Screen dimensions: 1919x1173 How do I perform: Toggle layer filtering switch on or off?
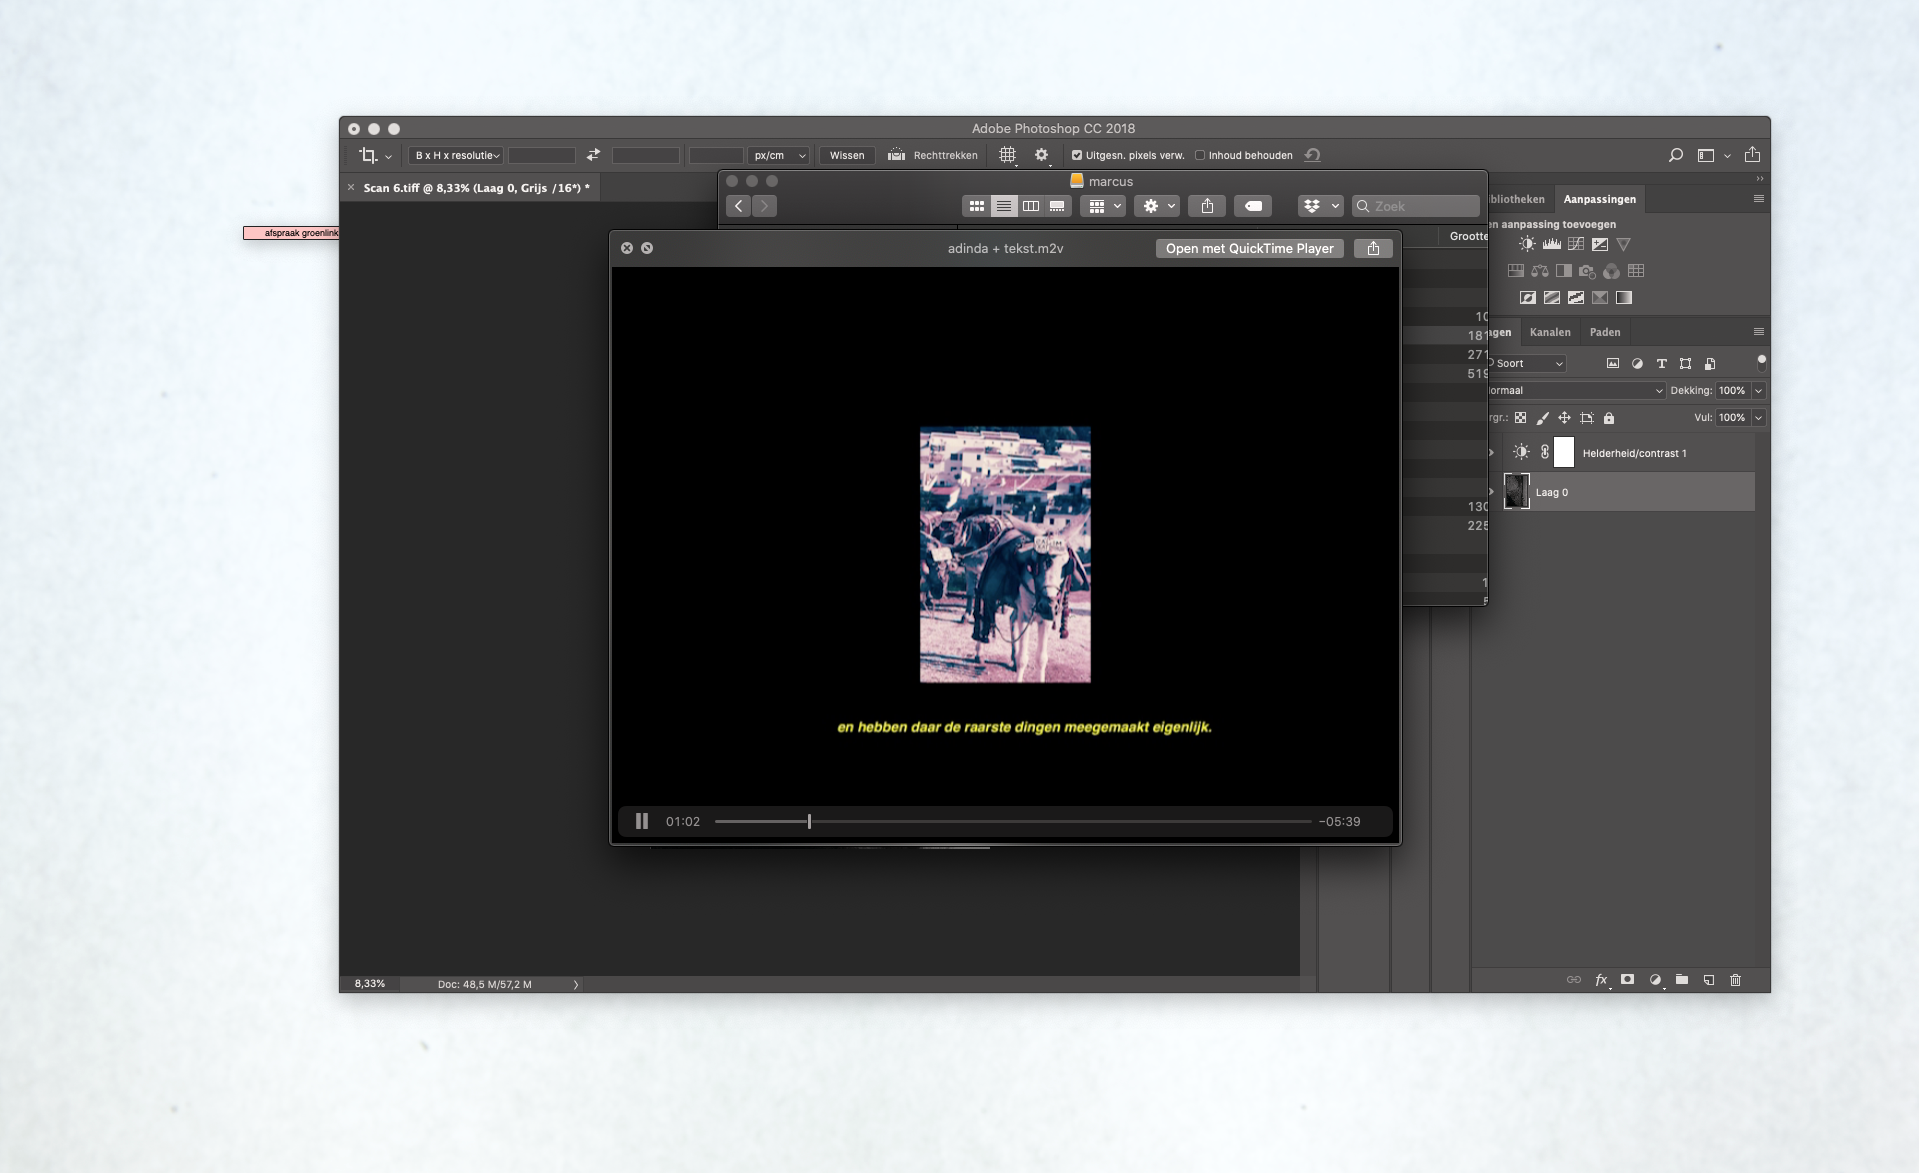coord(1761,362)
